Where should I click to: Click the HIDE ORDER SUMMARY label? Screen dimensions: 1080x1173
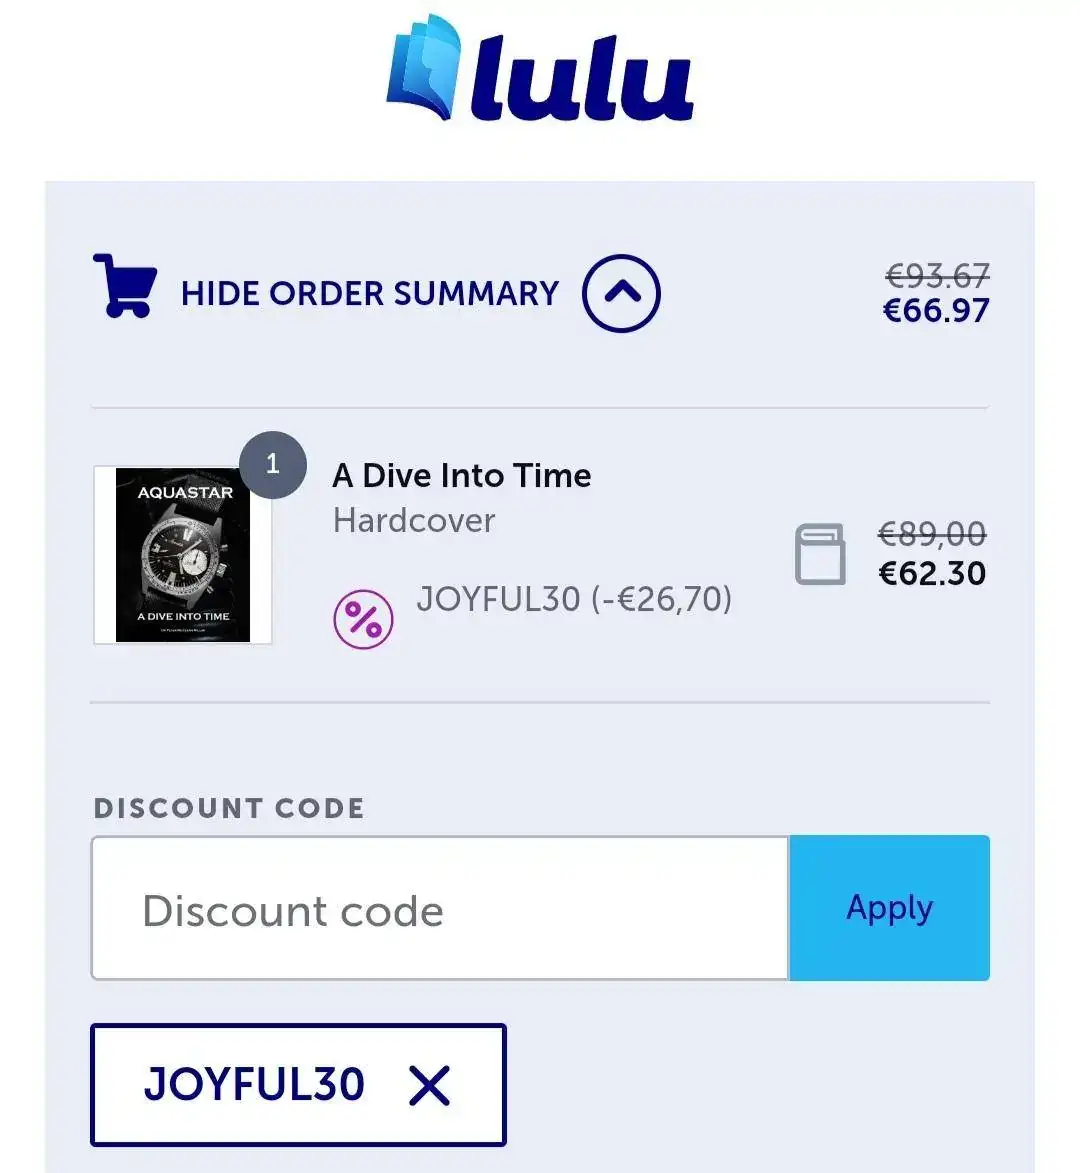(370, 293)
